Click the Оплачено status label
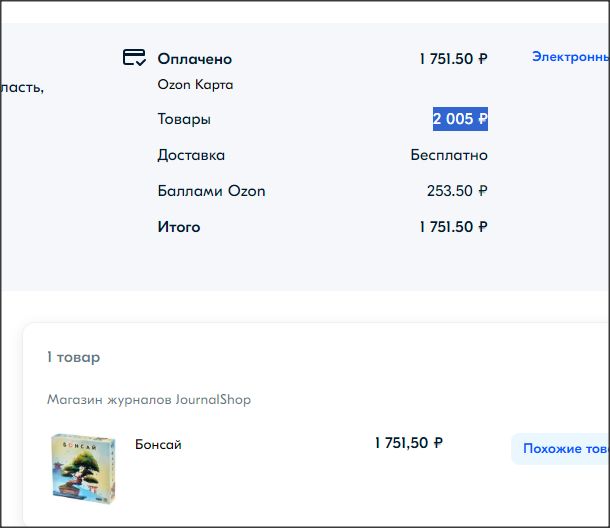 [194, 59]
